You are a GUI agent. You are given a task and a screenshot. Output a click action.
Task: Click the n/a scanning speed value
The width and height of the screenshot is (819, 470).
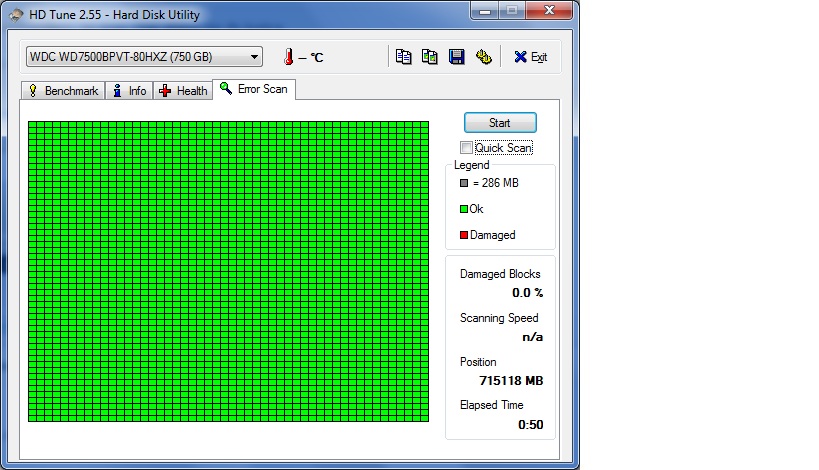click(x=533, y=337)
